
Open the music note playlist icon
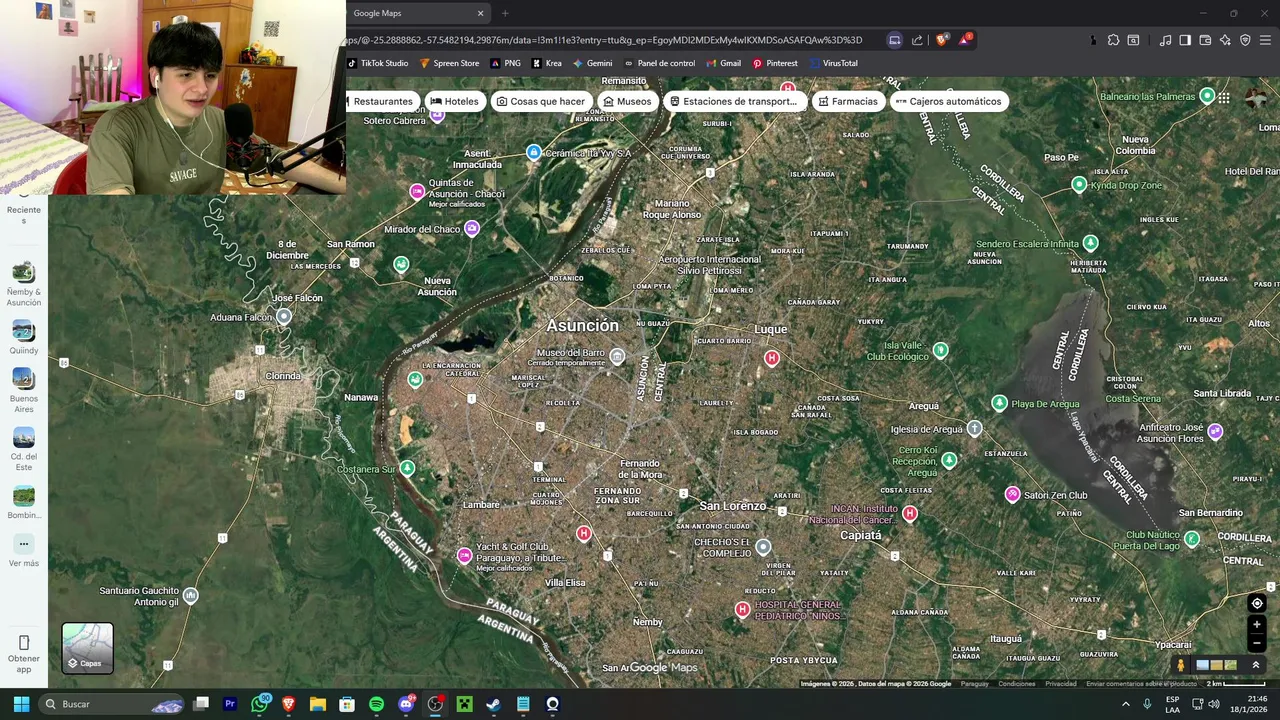[x=1165, y=40]
